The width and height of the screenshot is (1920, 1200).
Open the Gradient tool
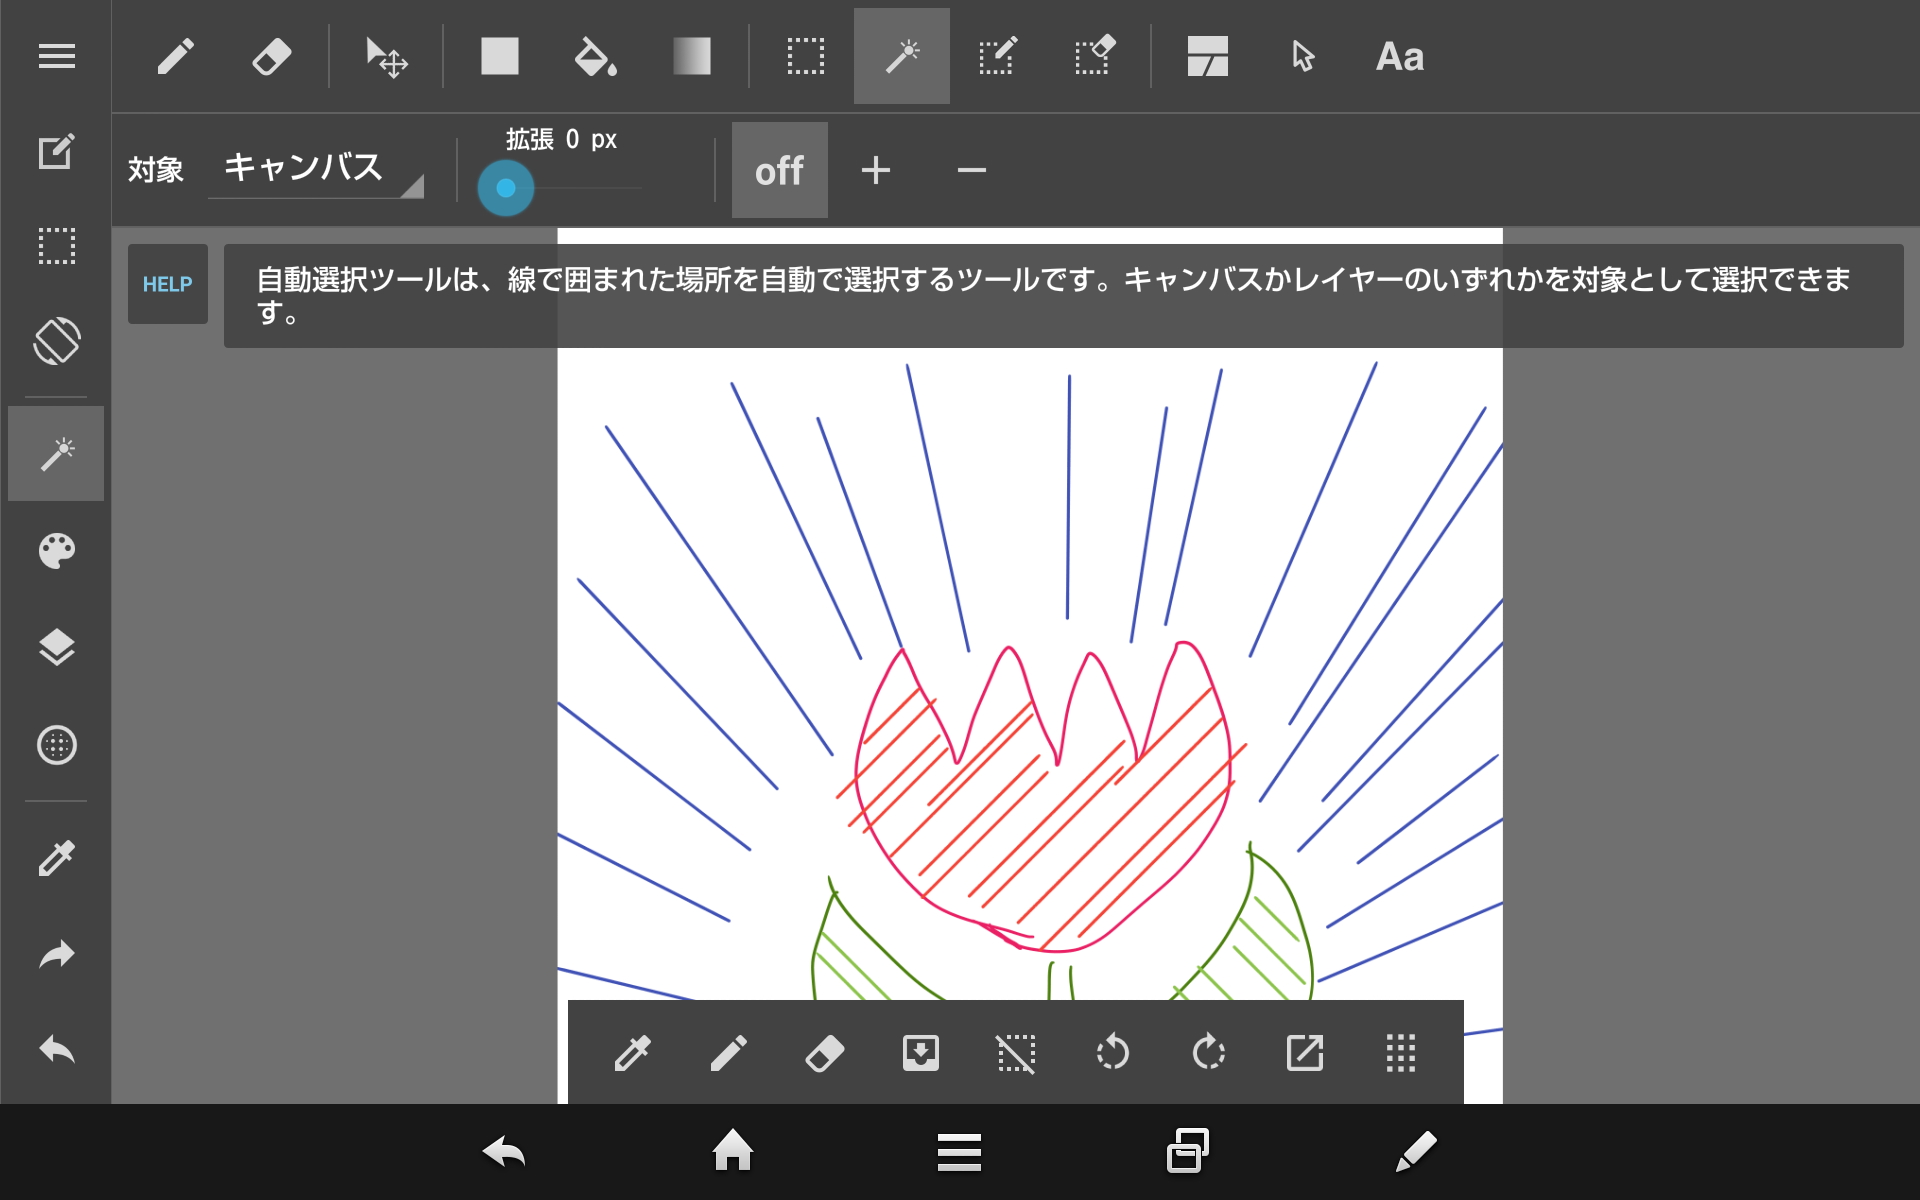[692, 56]
